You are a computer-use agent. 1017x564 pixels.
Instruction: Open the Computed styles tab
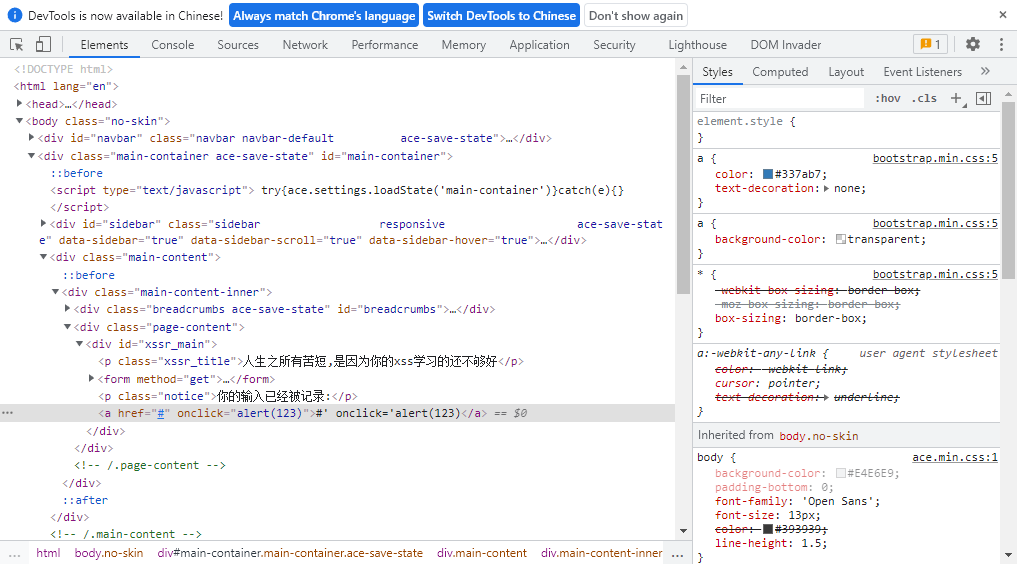click(x=780, y=71)
